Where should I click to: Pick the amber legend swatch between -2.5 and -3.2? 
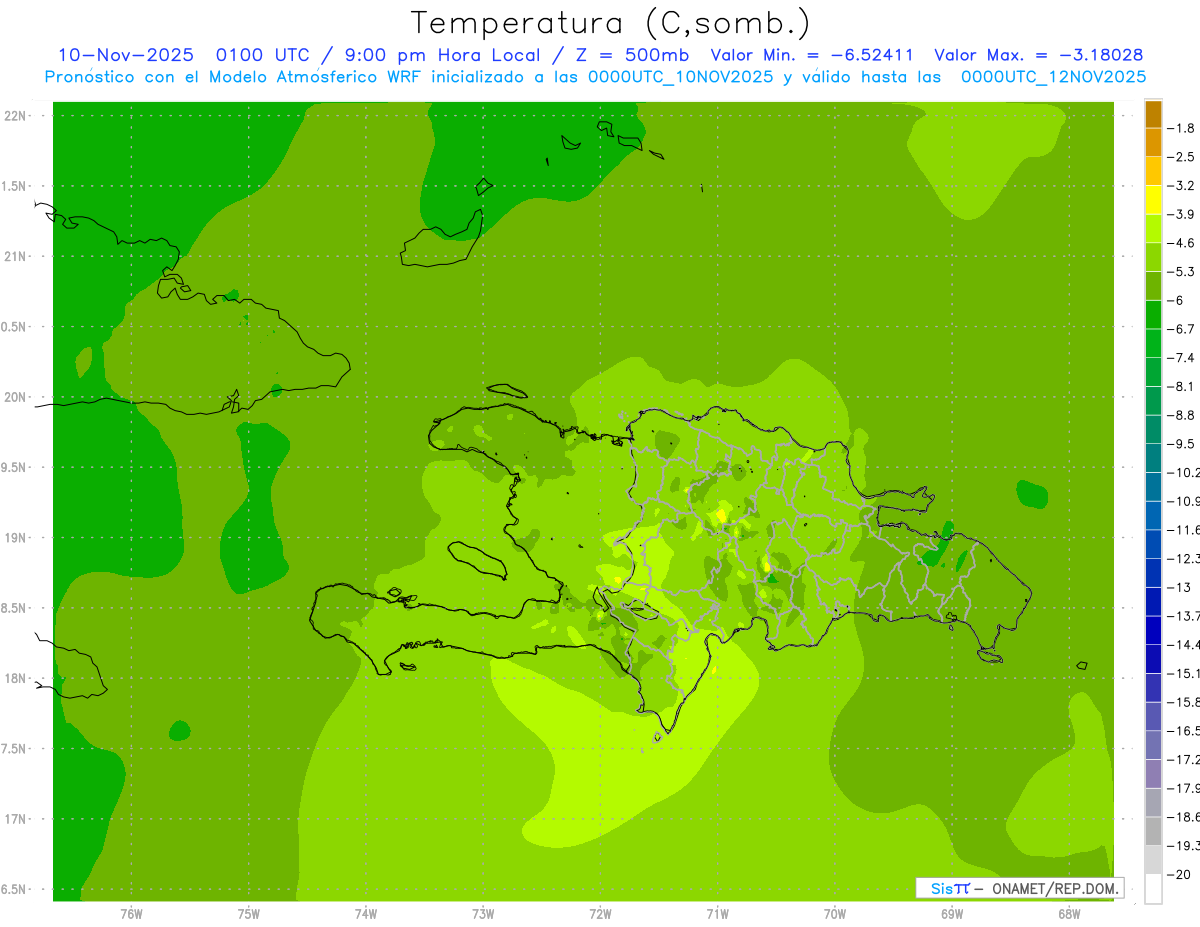tap(1153, 172)
